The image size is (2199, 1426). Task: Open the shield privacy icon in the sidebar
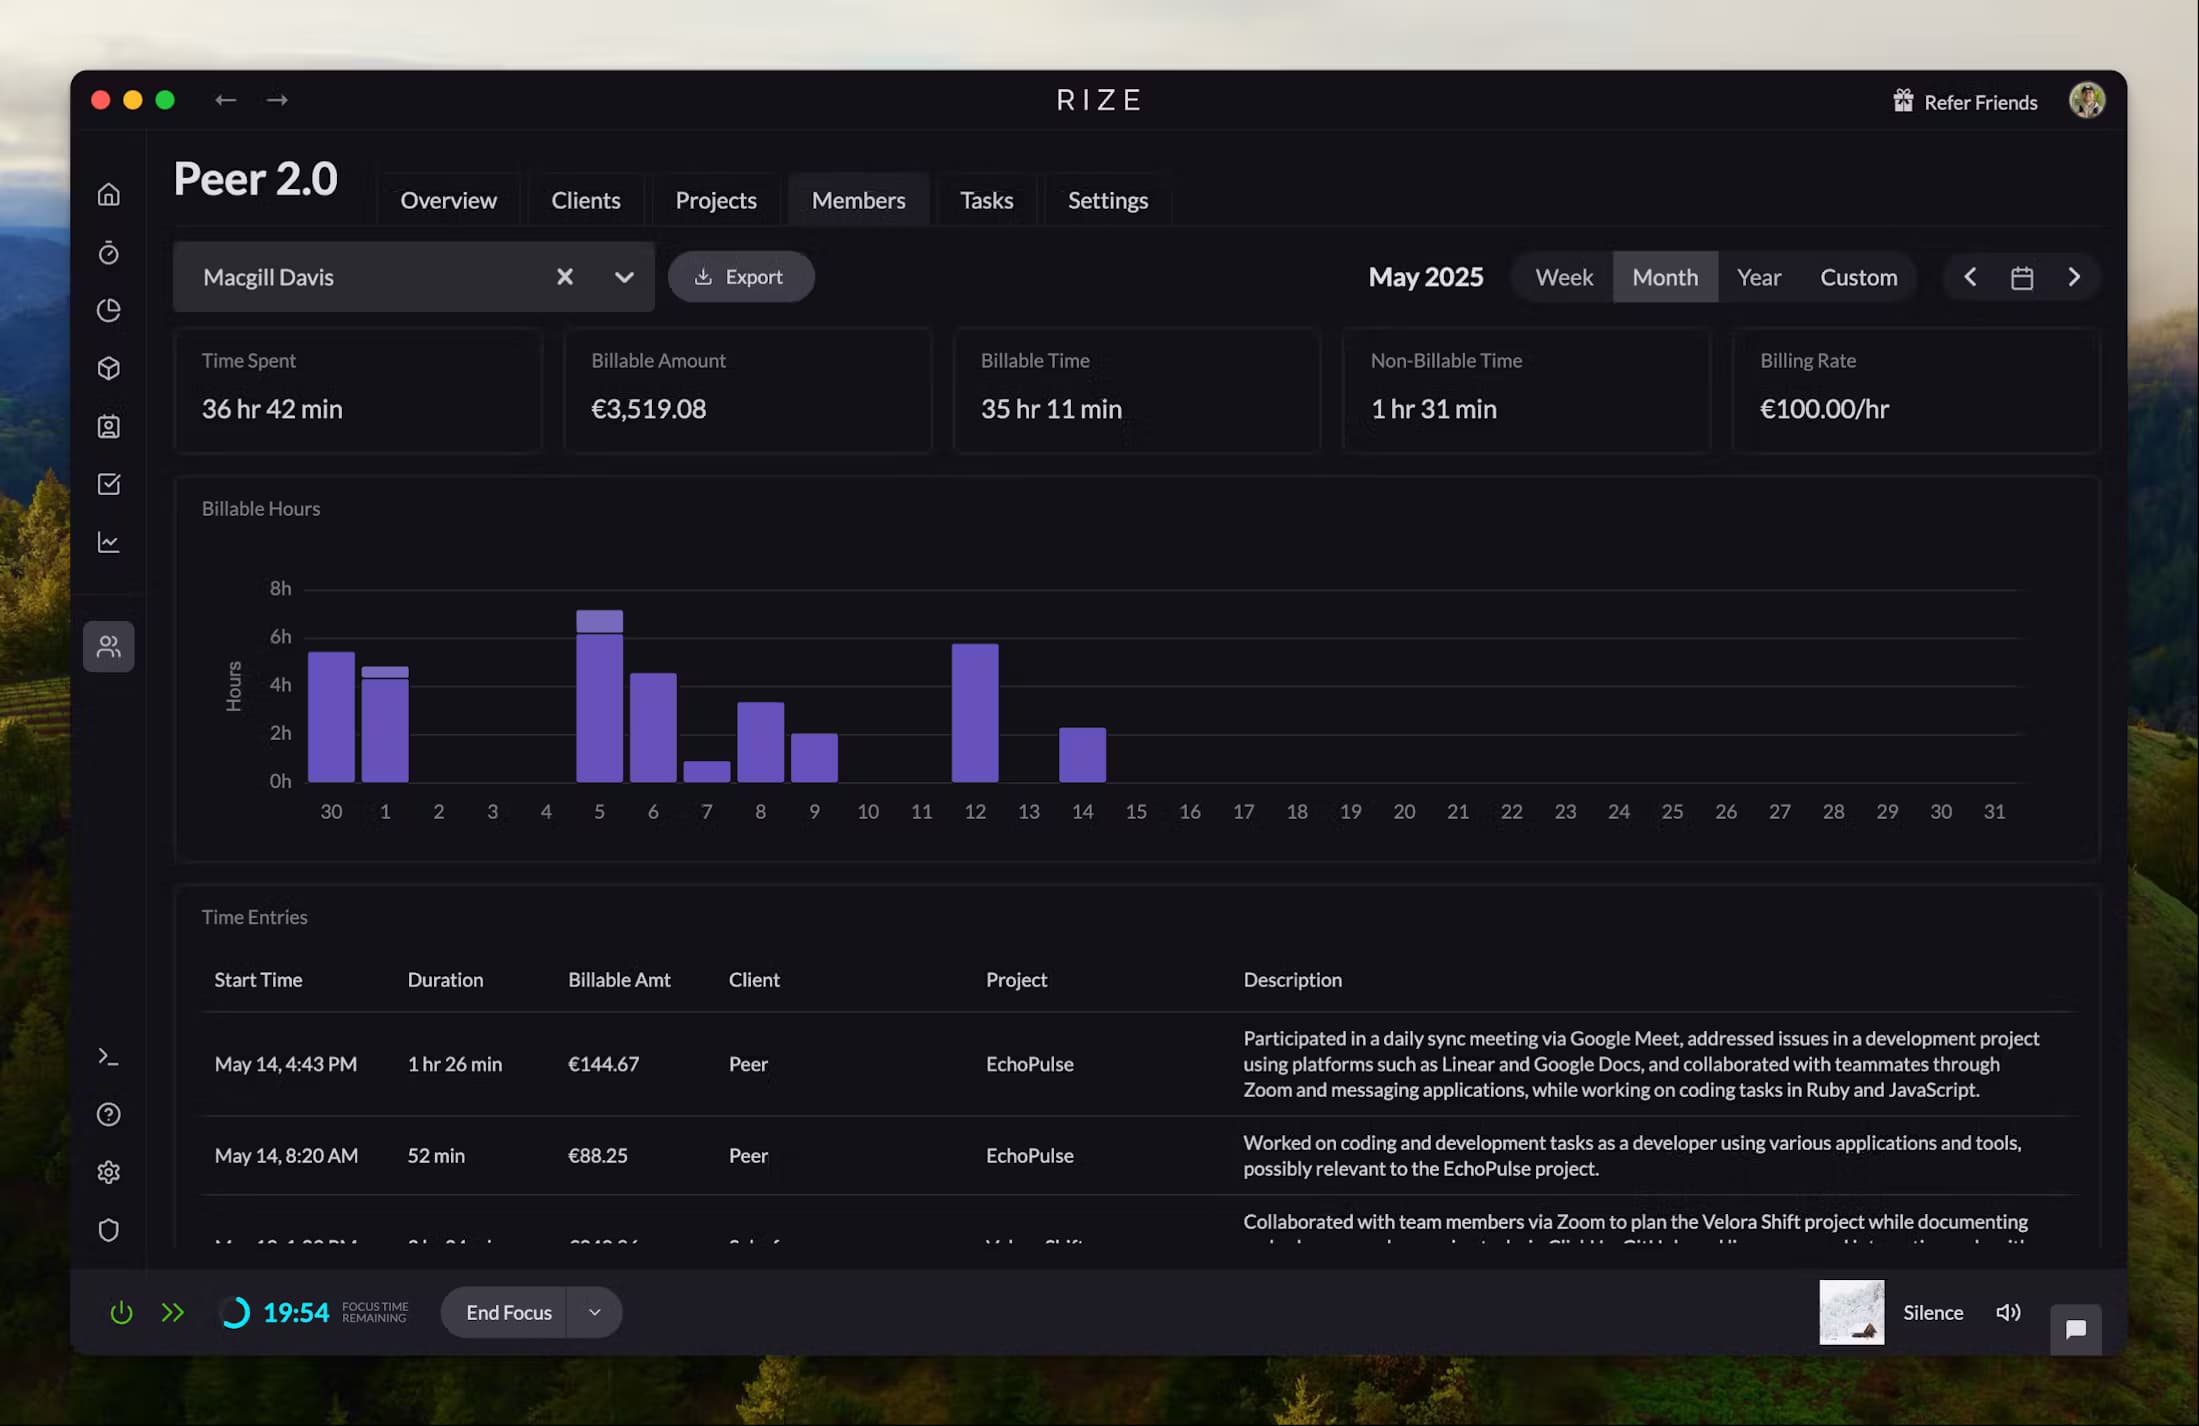[108, 1229]
